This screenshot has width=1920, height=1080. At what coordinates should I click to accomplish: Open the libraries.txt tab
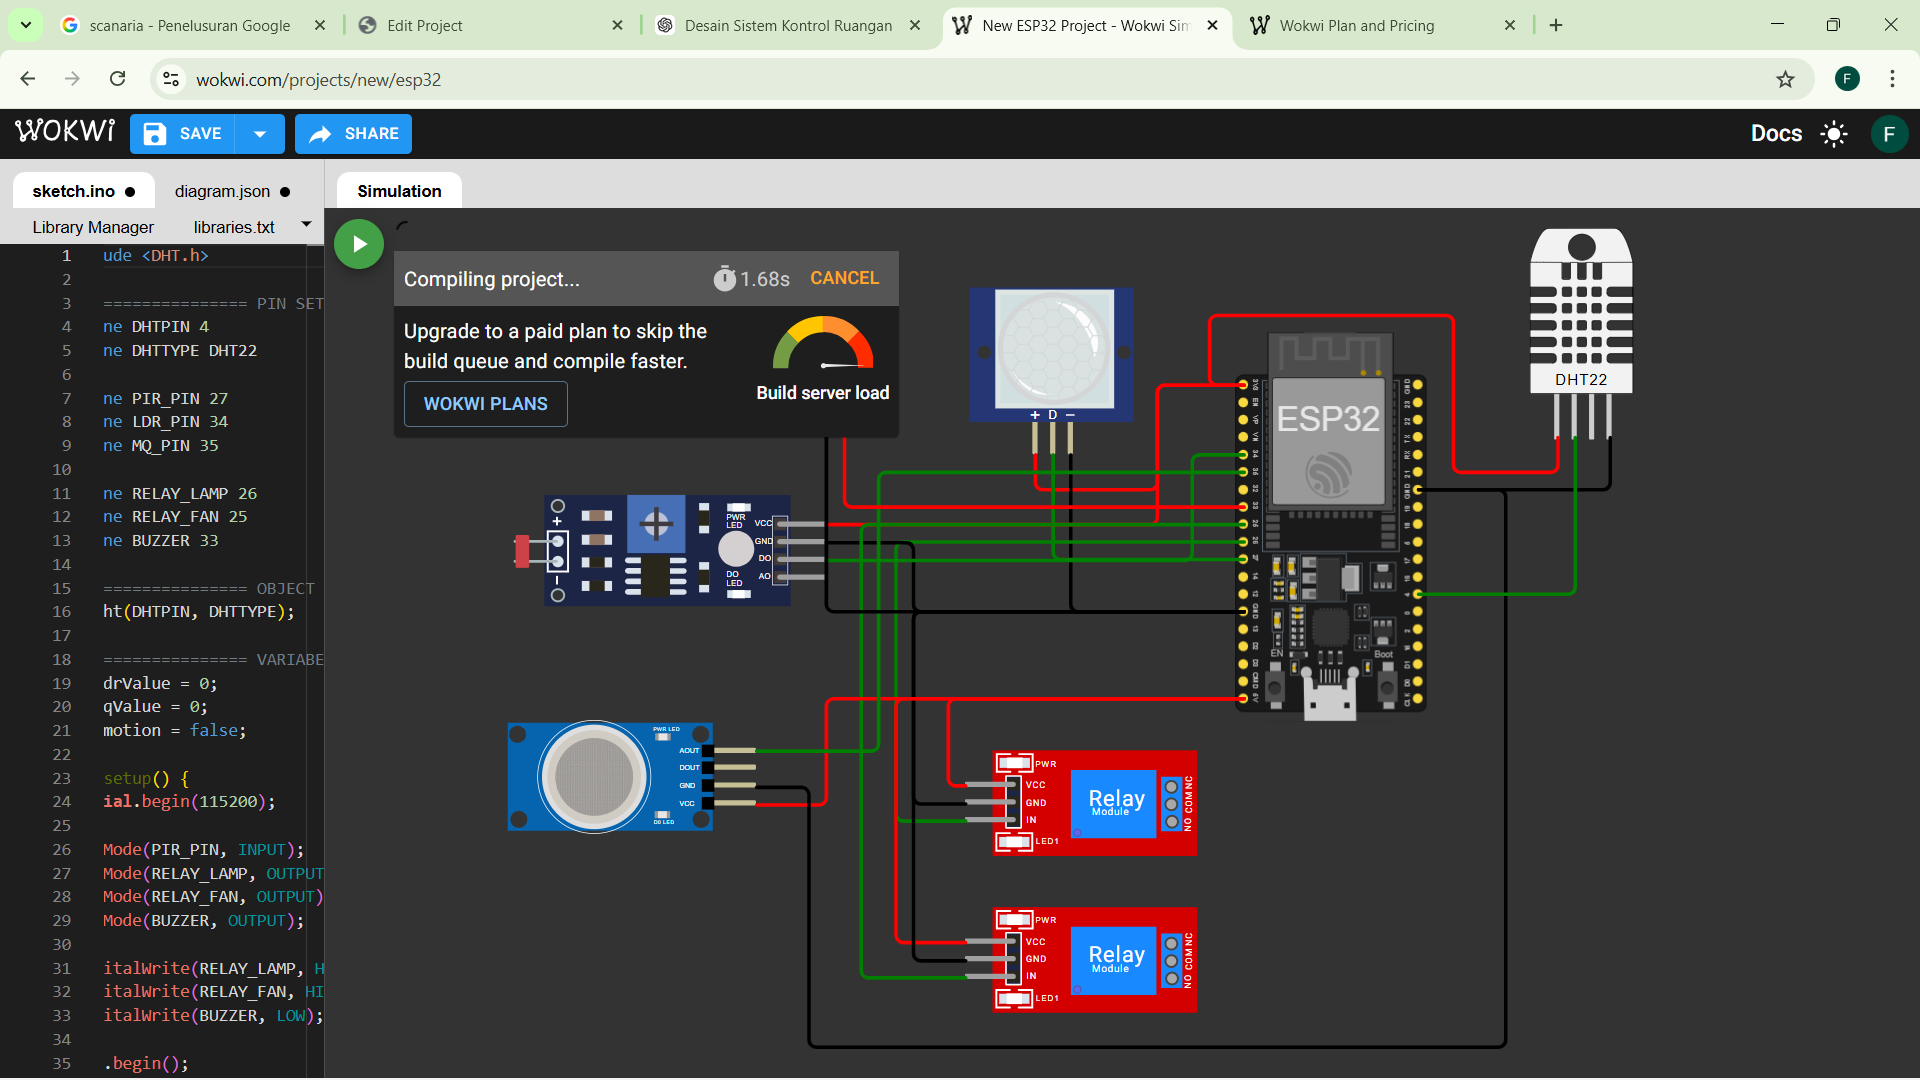coord(234,227)
